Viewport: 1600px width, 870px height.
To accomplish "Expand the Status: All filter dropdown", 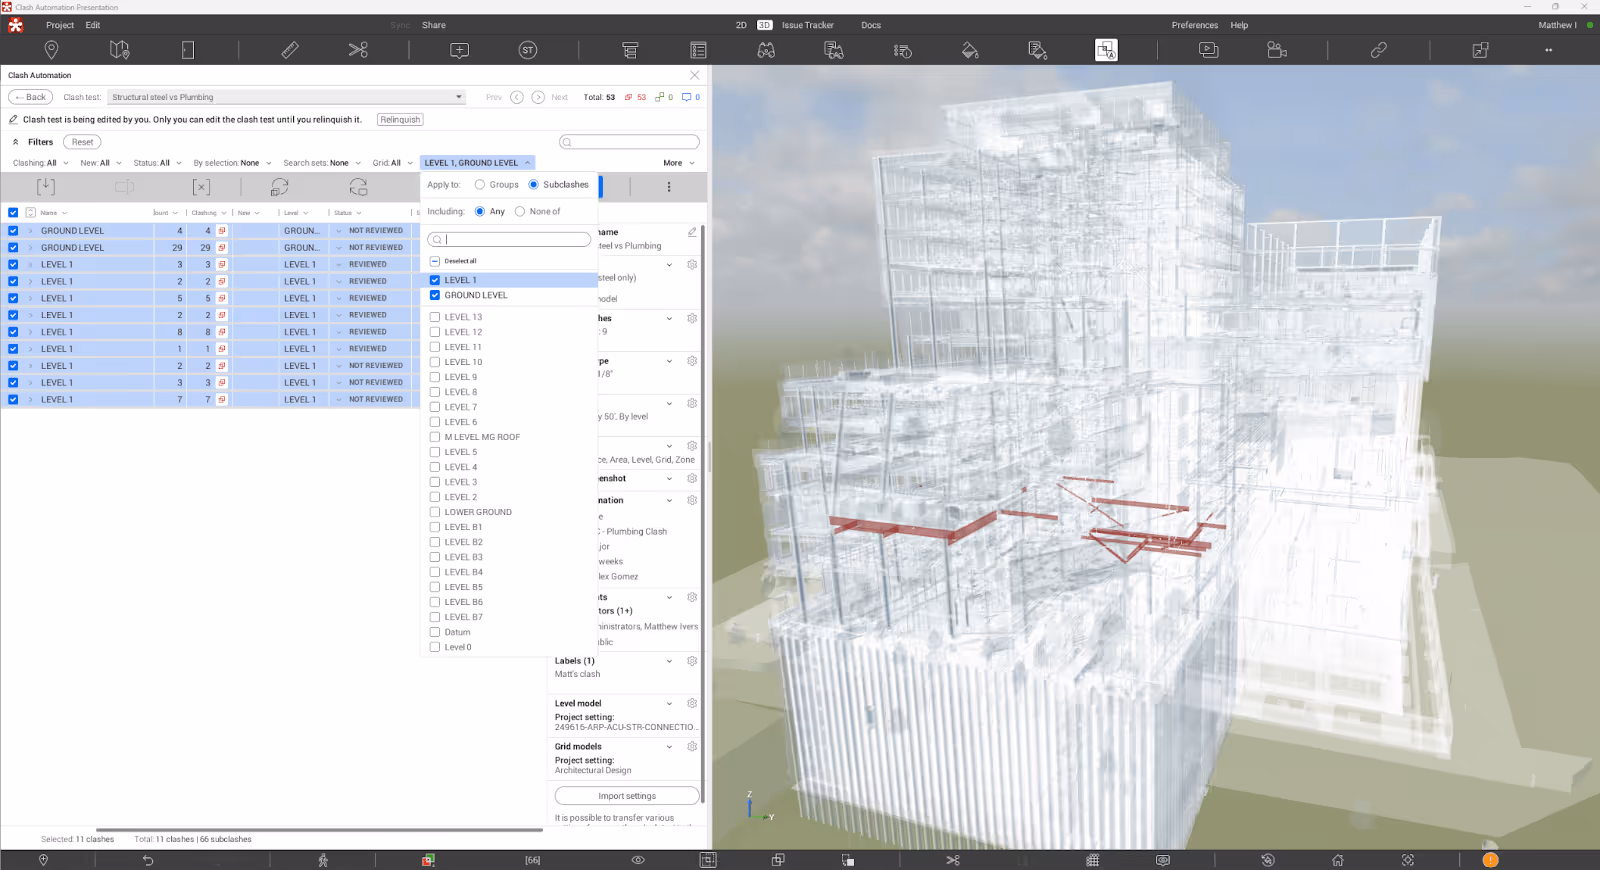I will (157, 163).
